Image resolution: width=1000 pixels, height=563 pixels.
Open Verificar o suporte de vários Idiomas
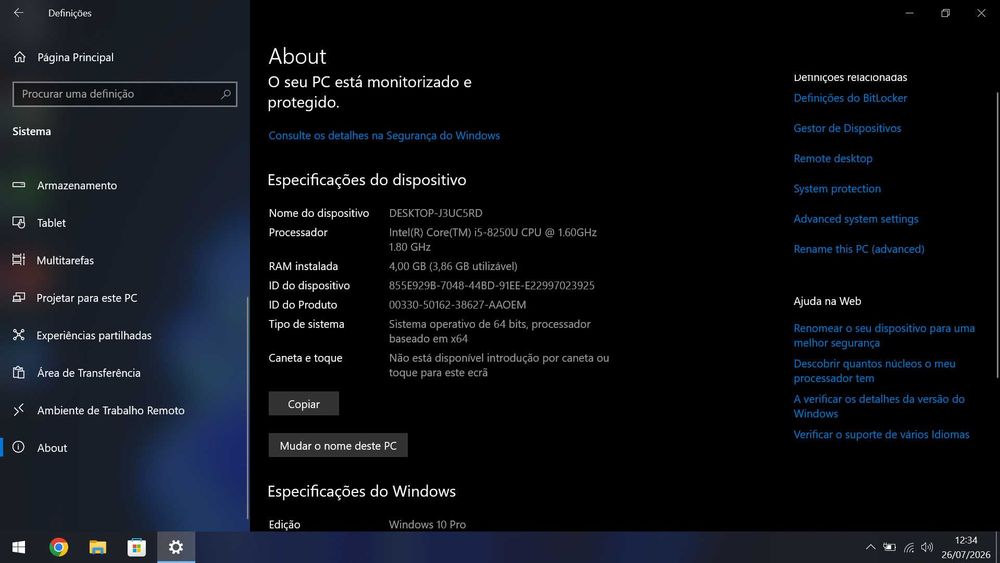click(x=881, y=434)
